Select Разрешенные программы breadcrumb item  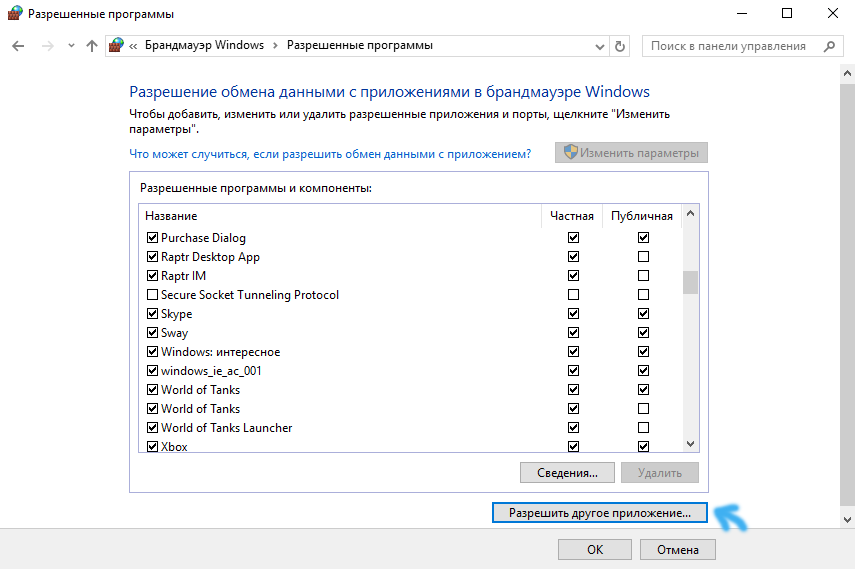[360, 46]
